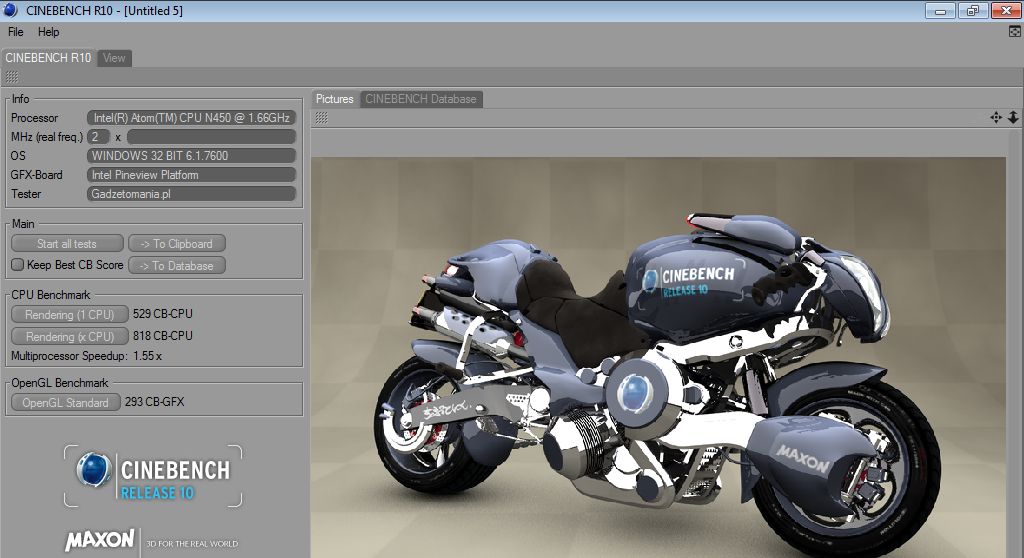Screen dimensions: 1024x558
Task: Click the 529 CB-CPU result text
Action: tap(163, 314)
